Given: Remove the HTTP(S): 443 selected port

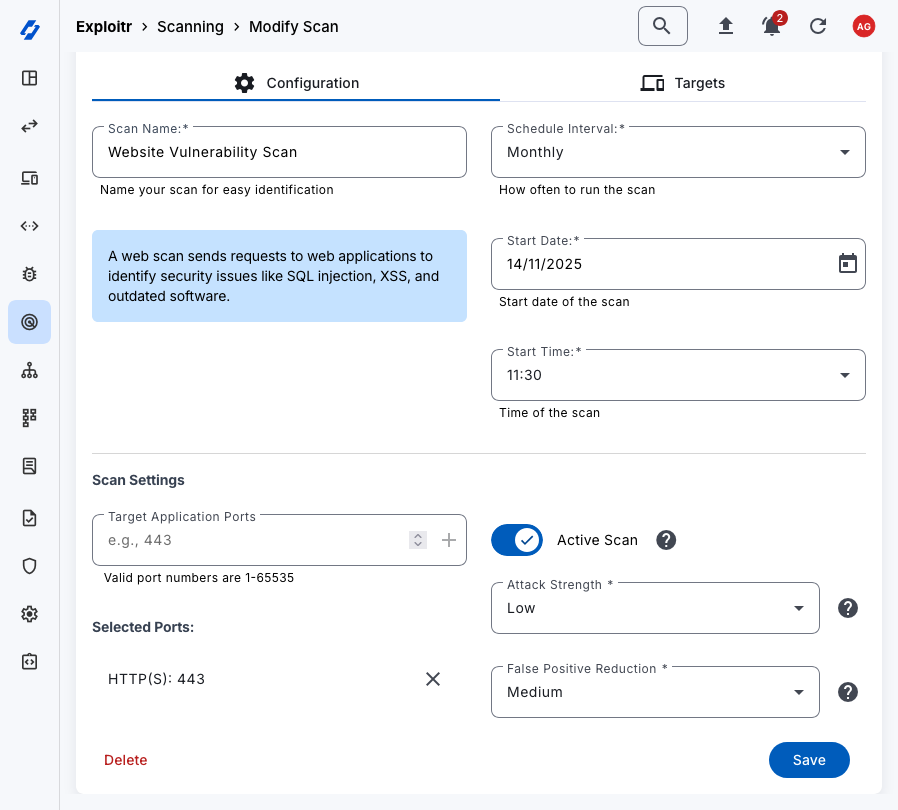Looking at the screenshot, I should (433, 679).
